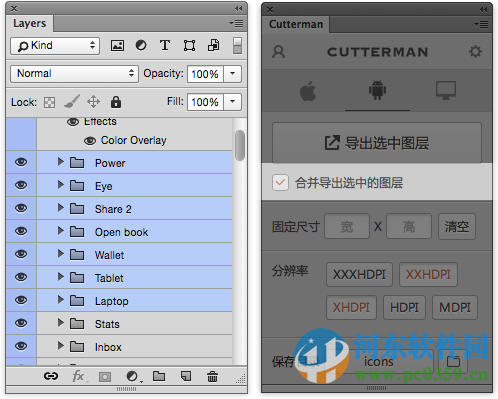
Task: Add a layer mask icon
Action: (x=105, y=377)
